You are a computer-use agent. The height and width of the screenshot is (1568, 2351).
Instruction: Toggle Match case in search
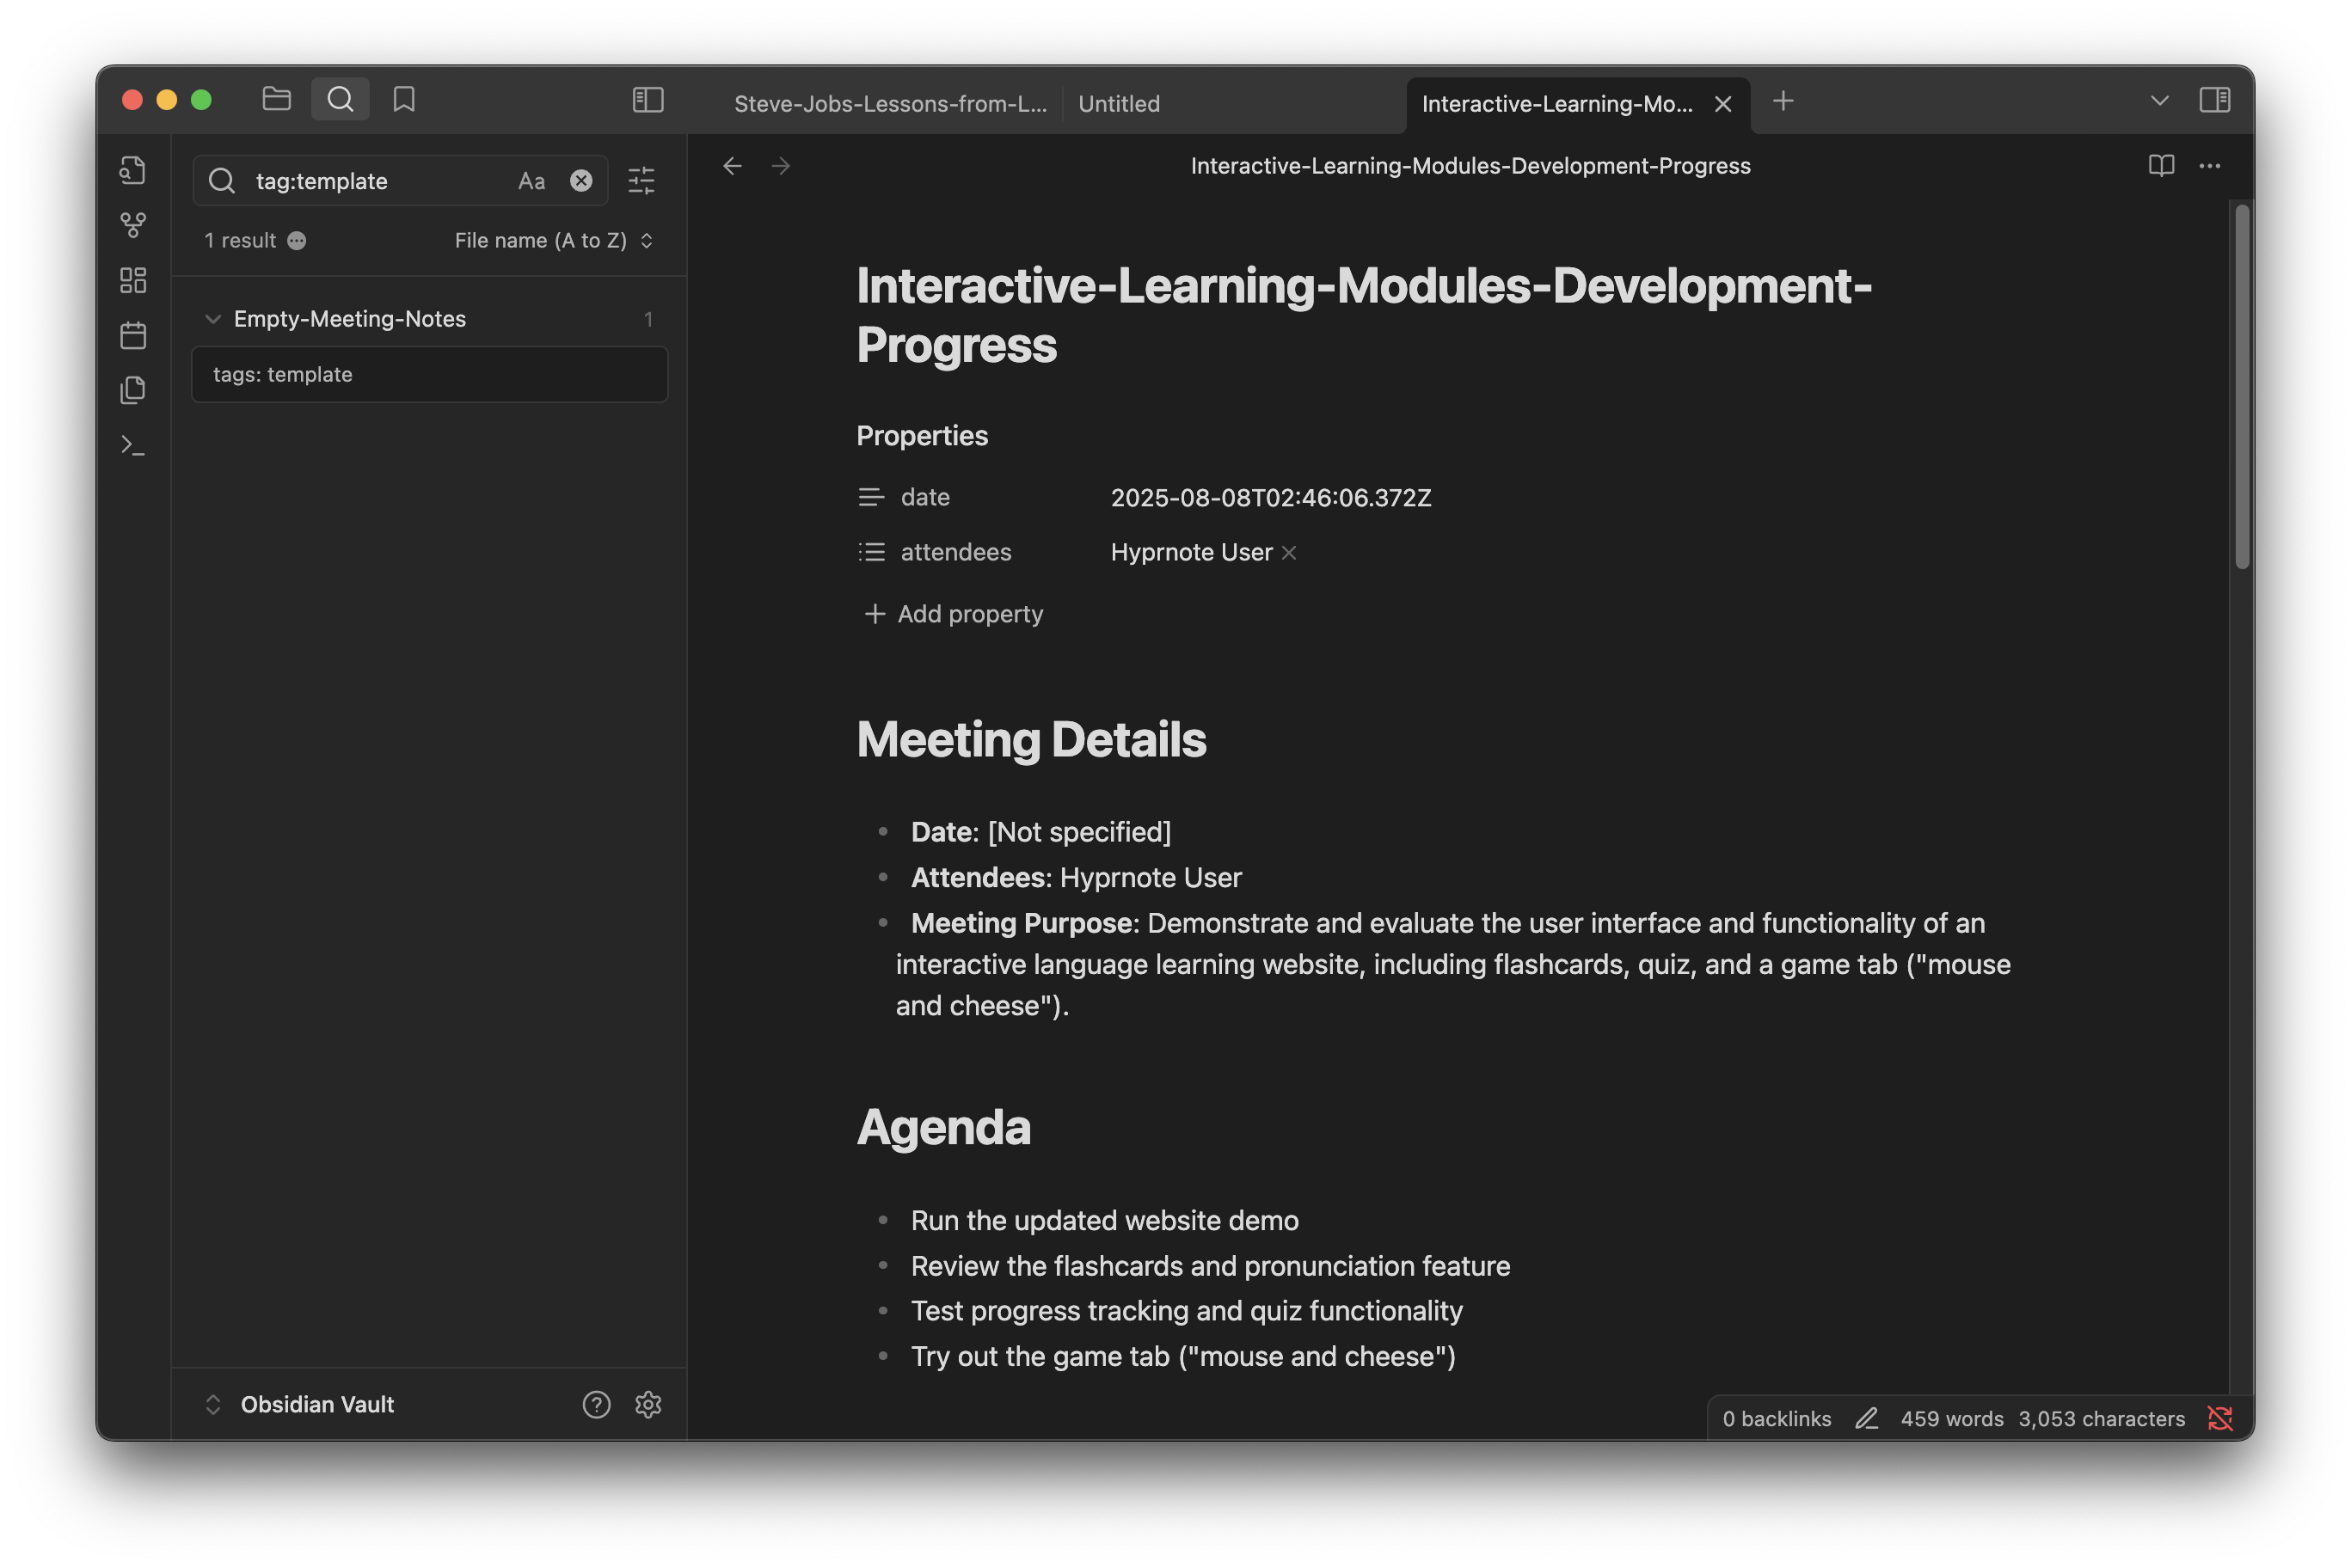point(531,181)
